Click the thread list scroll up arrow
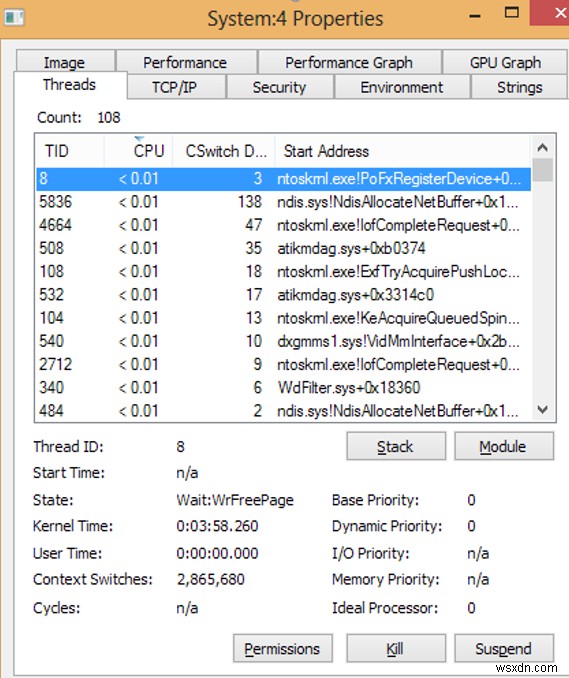This screenshot has width=569, height=678. click(543, 147)
